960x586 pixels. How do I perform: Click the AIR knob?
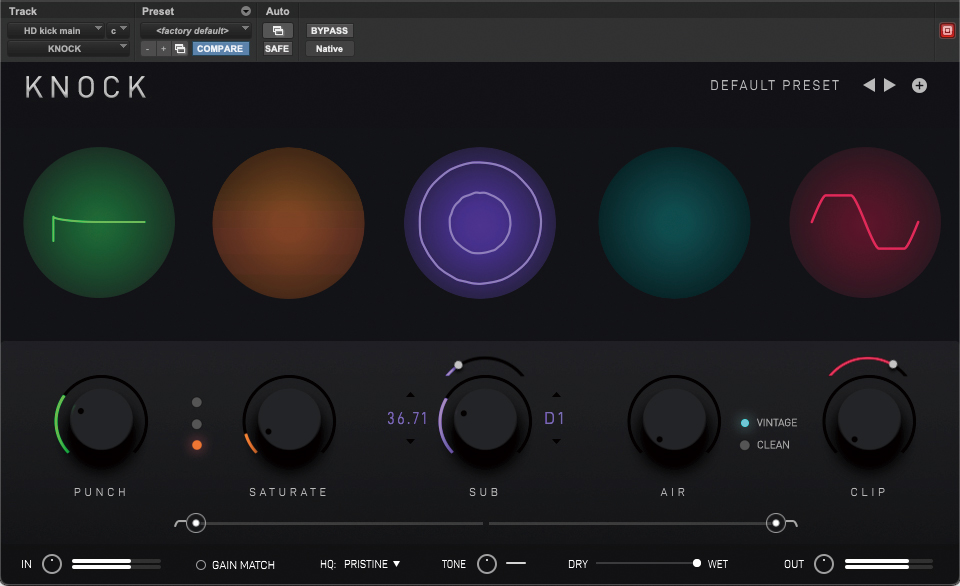tap(674, 420)
